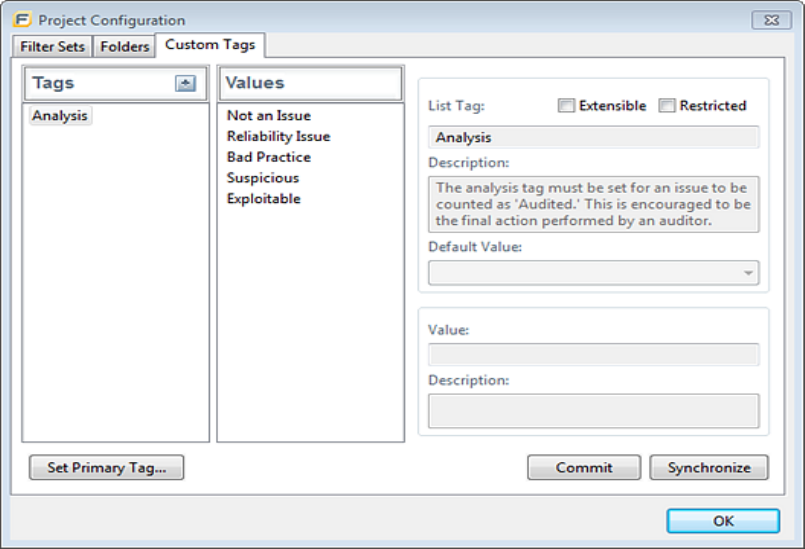Click the Fortify app icon in title bar
The height and width of the screenshot is (549, 805).
[21, 19]
